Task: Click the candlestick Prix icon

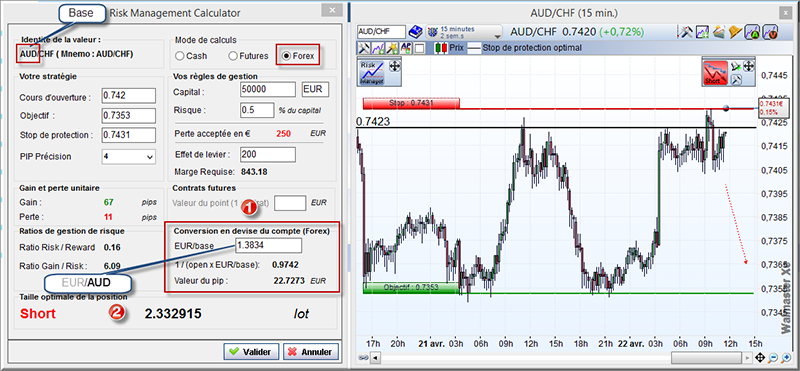Action: (442, 48)
